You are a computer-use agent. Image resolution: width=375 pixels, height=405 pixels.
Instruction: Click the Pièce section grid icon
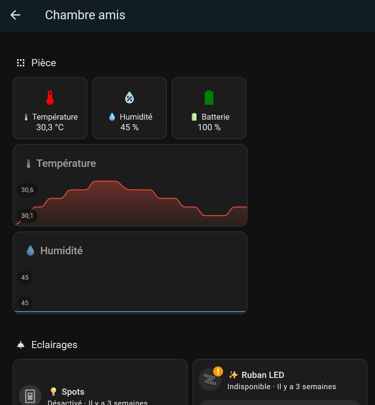[x=21, y=63]
